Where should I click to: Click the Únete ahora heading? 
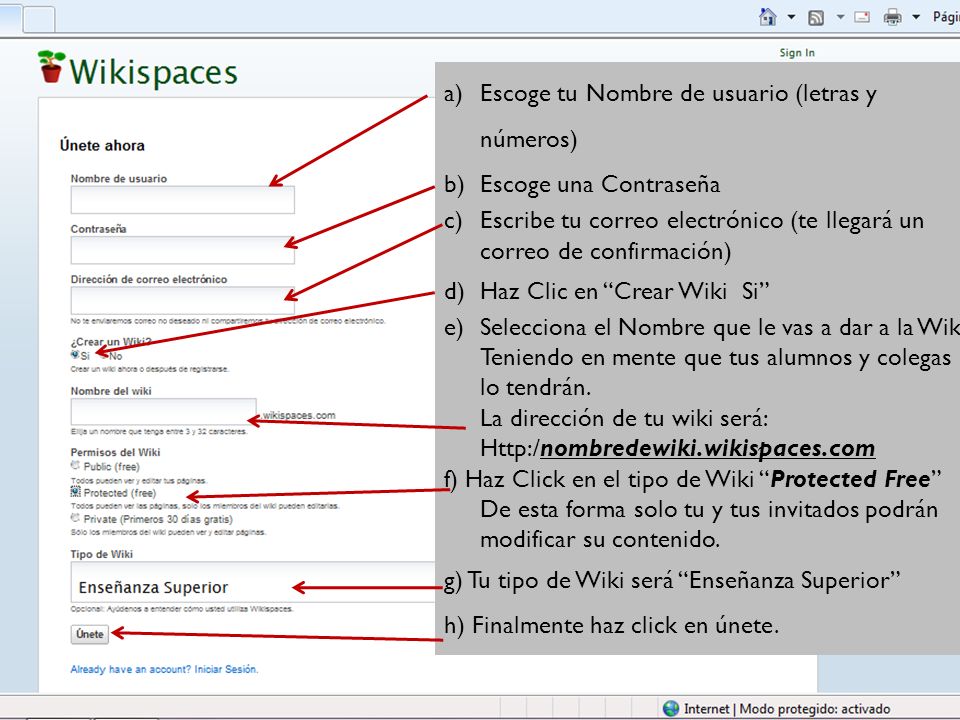tap(102, 146)
